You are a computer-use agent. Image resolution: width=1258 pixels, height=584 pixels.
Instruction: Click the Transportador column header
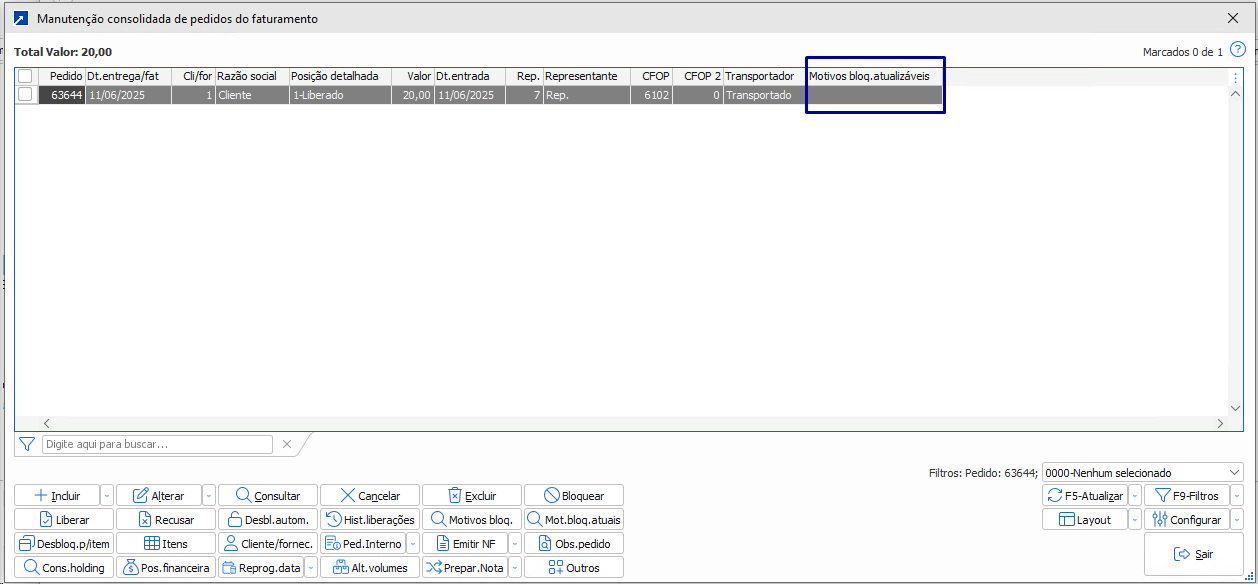pos(764,76)
